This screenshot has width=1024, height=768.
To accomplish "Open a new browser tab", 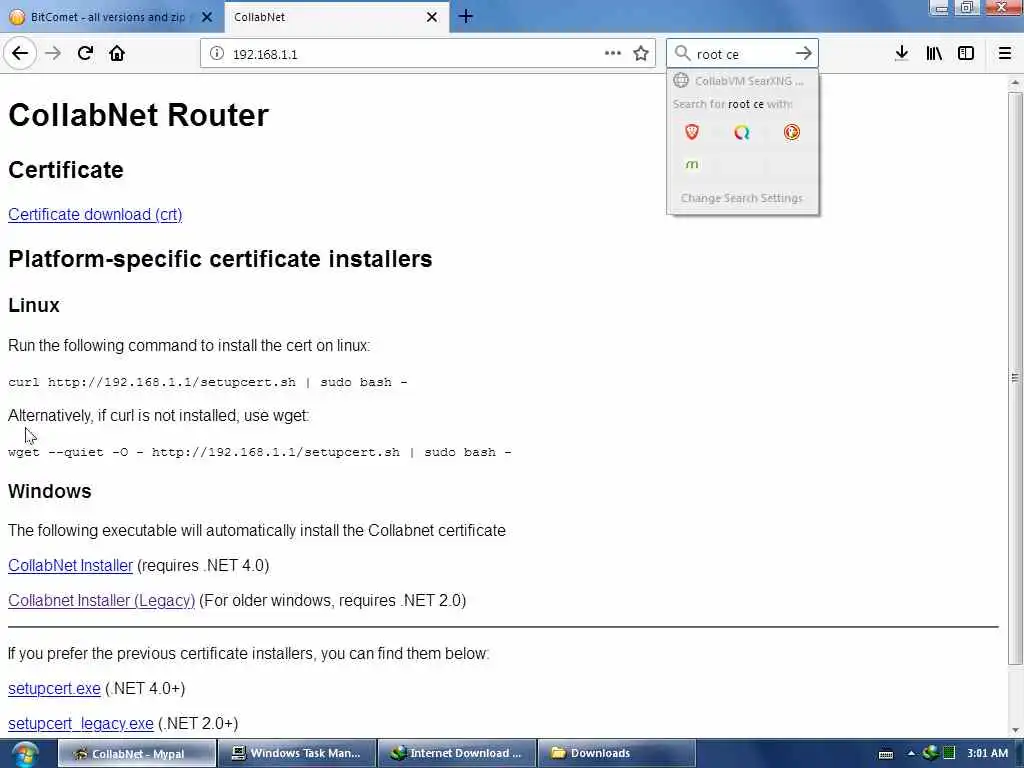I will coord(466,16).
